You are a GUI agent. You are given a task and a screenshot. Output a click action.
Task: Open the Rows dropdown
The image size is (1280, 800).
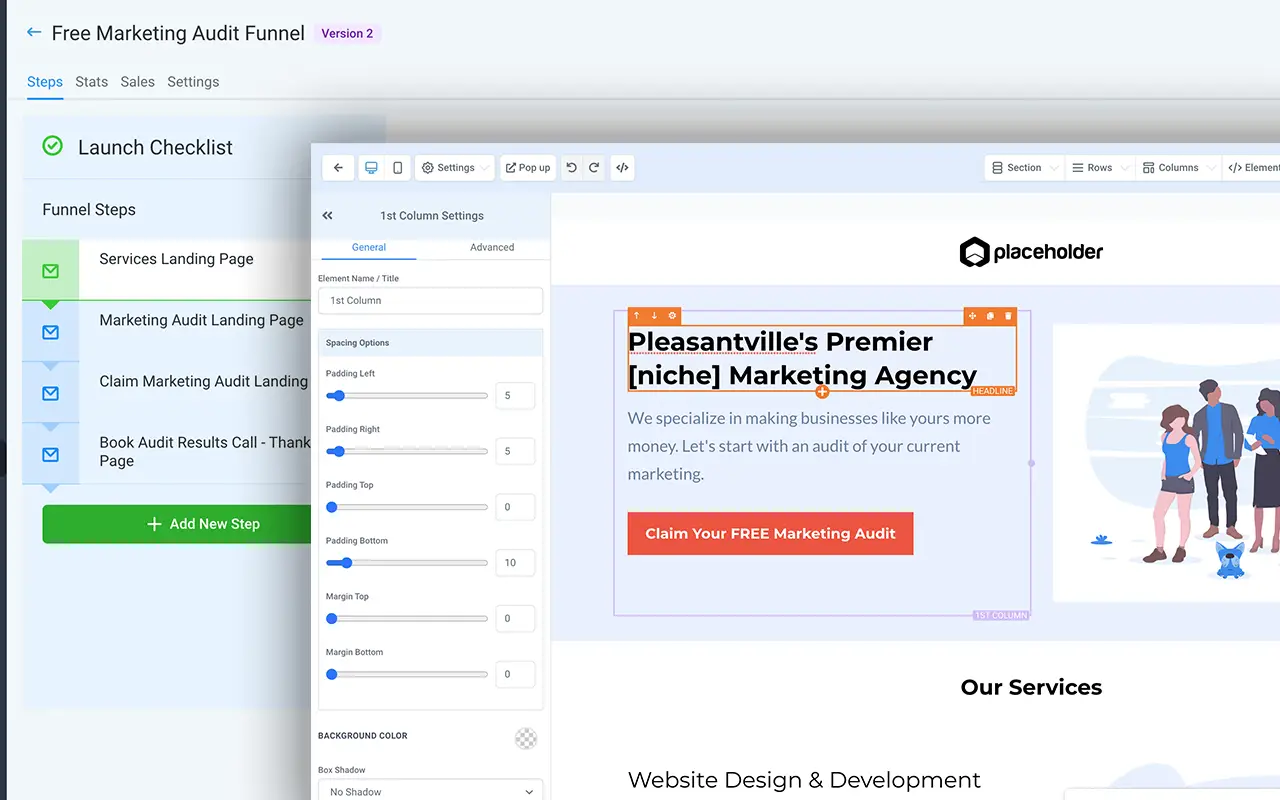(1098, 168)
